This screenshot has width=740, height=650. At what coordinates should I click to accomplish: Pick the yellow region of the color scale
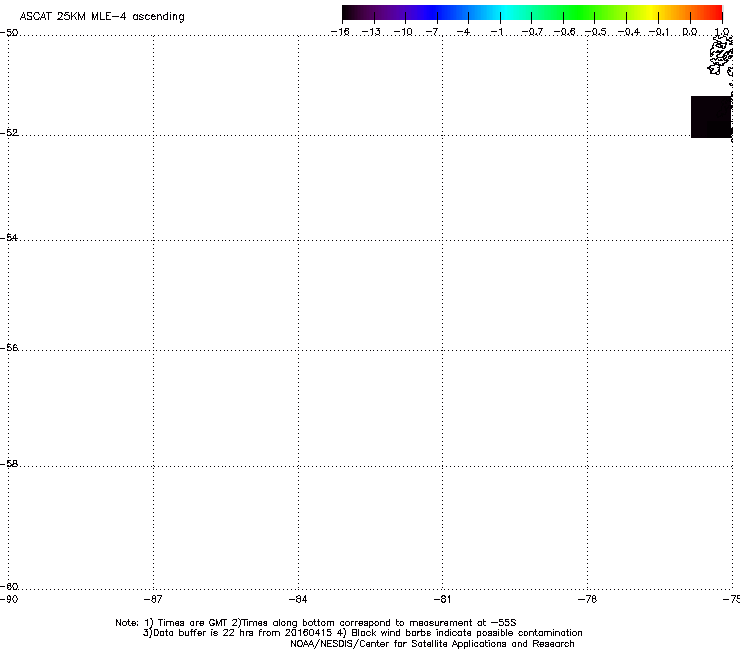651,12
